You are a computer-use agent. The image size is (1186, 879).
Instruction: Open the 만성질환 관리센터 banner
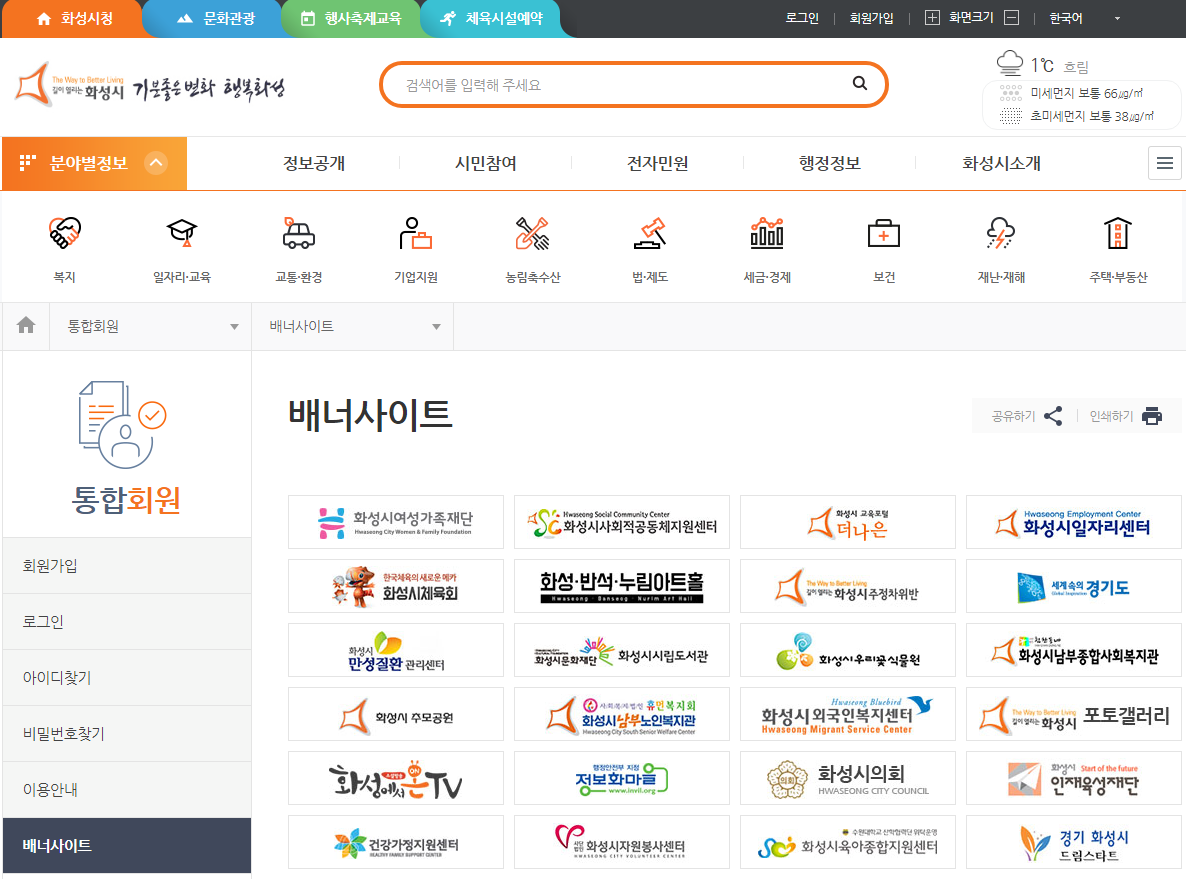396,650
